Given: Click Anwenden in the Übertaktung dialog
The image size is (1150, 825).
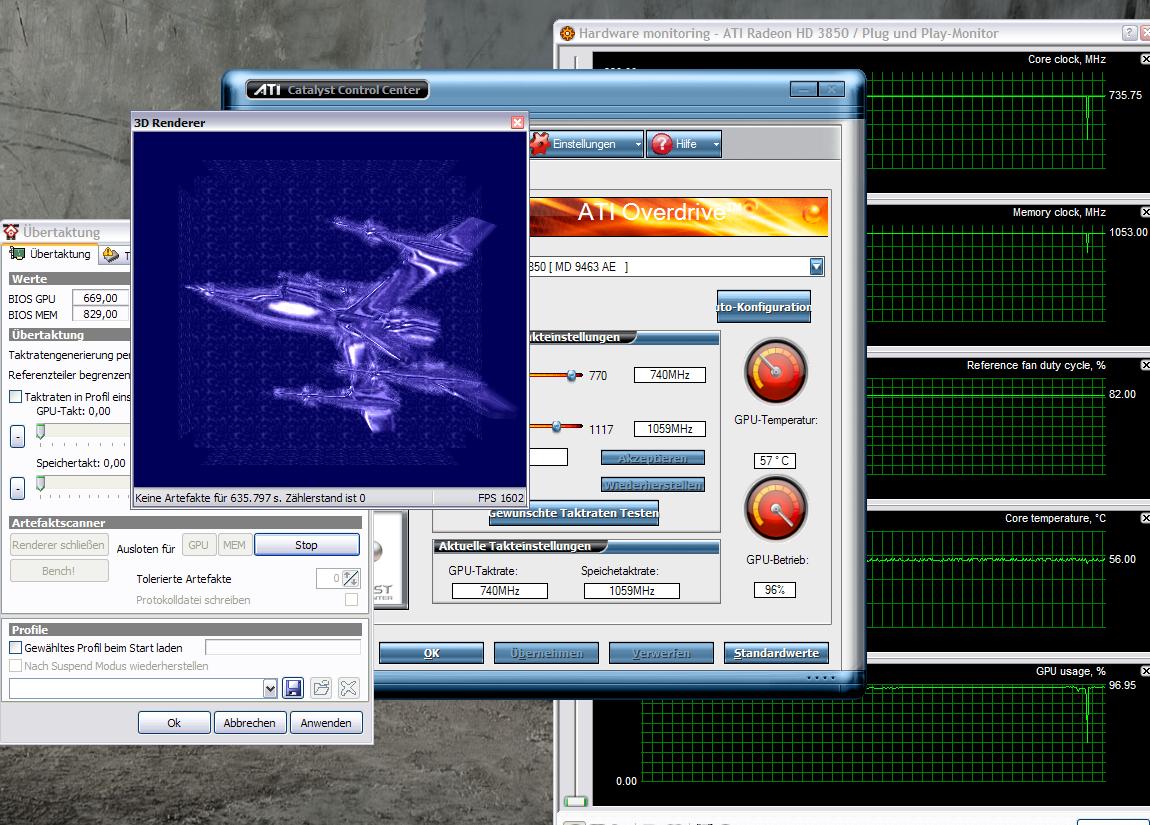Looking at the screenshot, I should pyautogui.click(x=326, y=722).
